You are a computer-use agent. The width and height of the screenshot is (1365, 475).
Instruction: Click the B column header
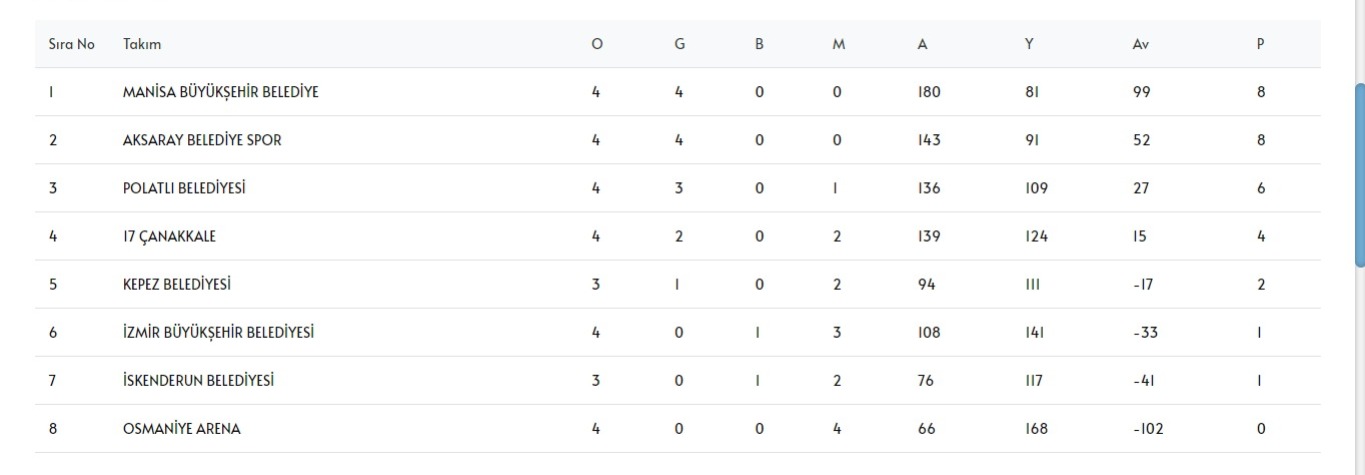point(759,45)
